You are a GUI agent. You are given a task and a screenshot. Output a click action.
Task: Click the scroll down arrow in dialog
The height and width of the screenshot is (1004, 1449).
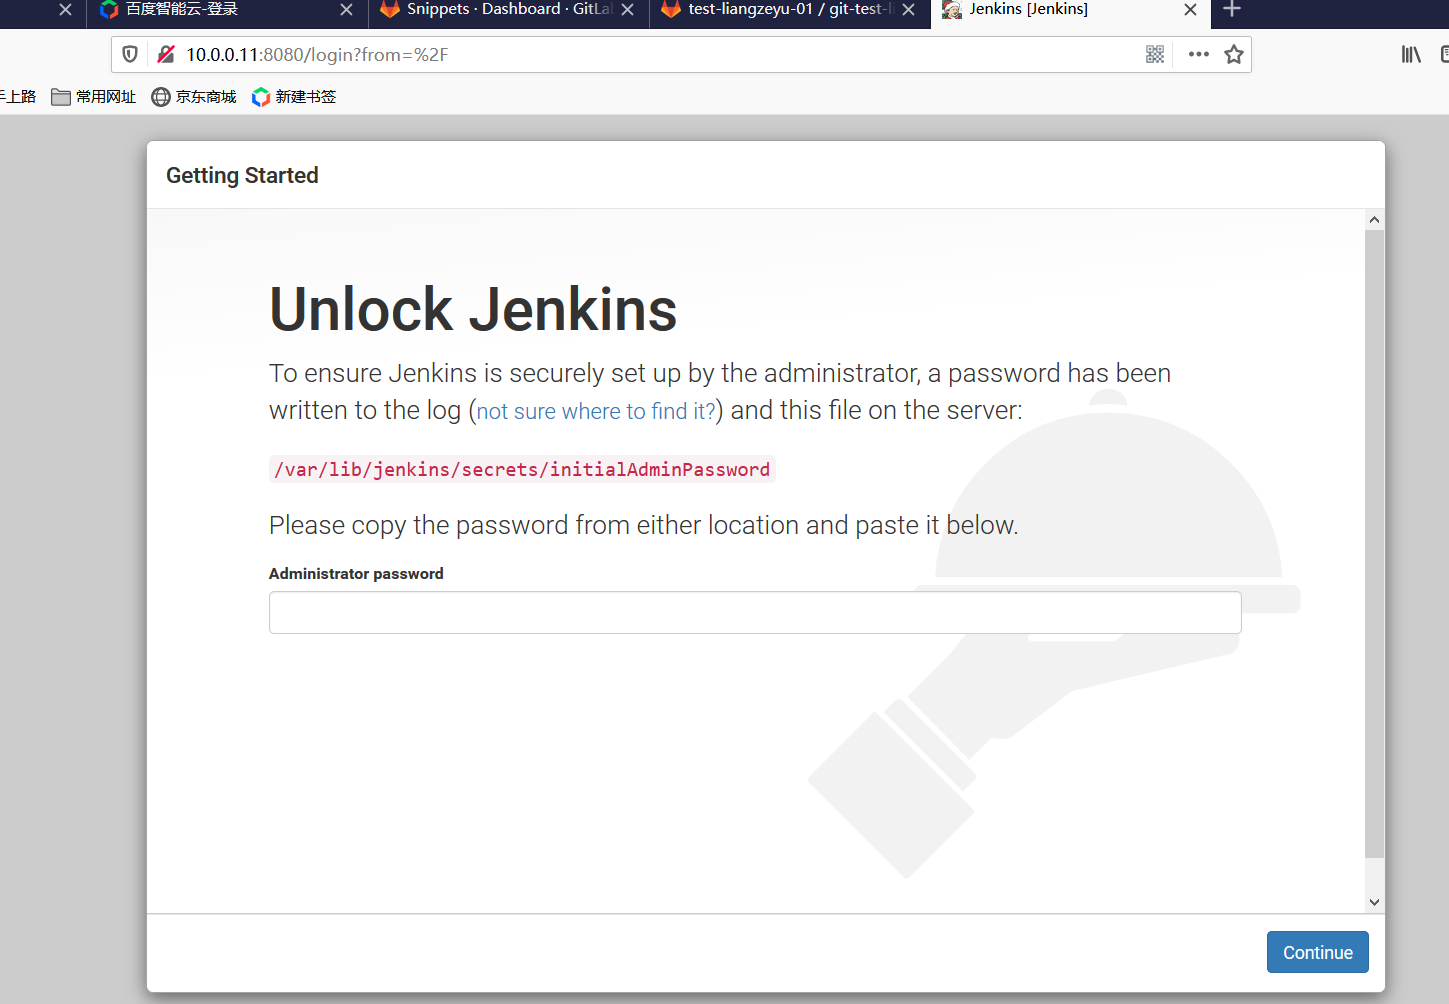click(1374, 902)
